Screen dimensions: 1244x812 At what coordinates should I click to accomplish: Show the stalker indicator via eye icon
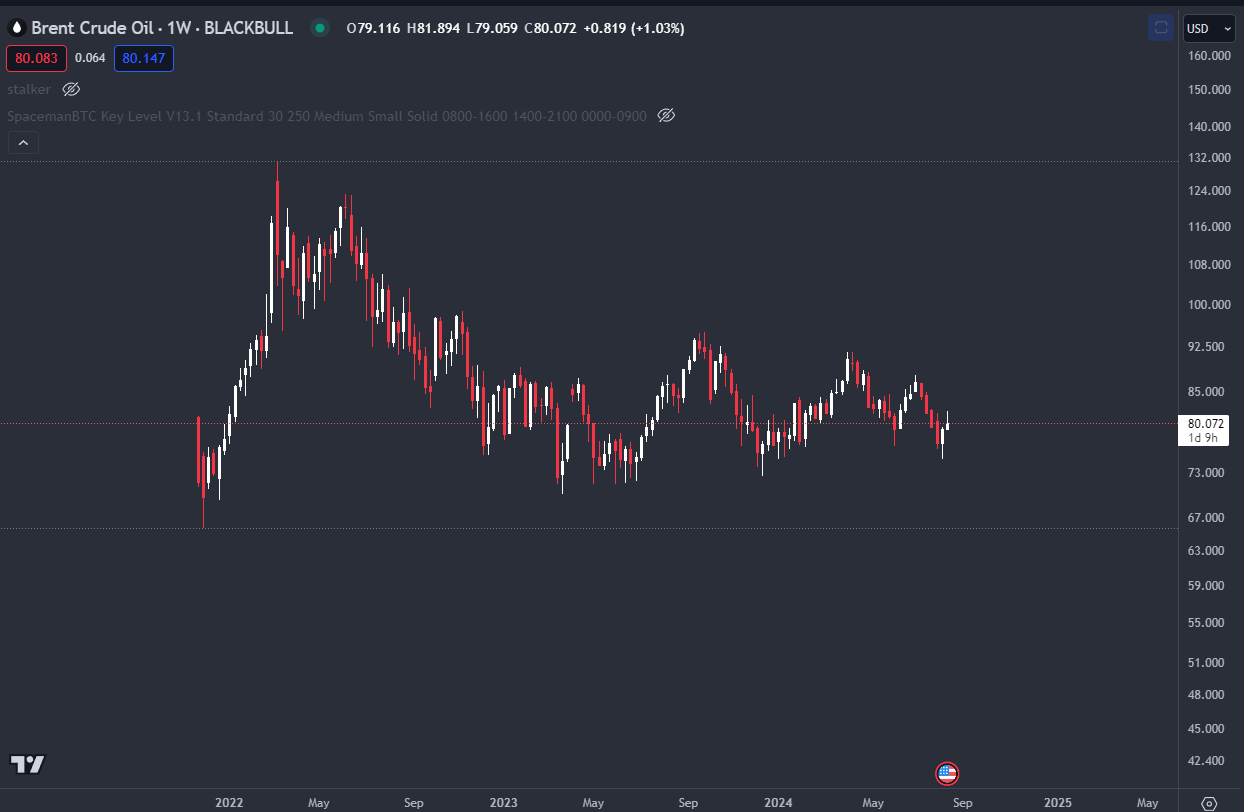(x=71, y=89)
